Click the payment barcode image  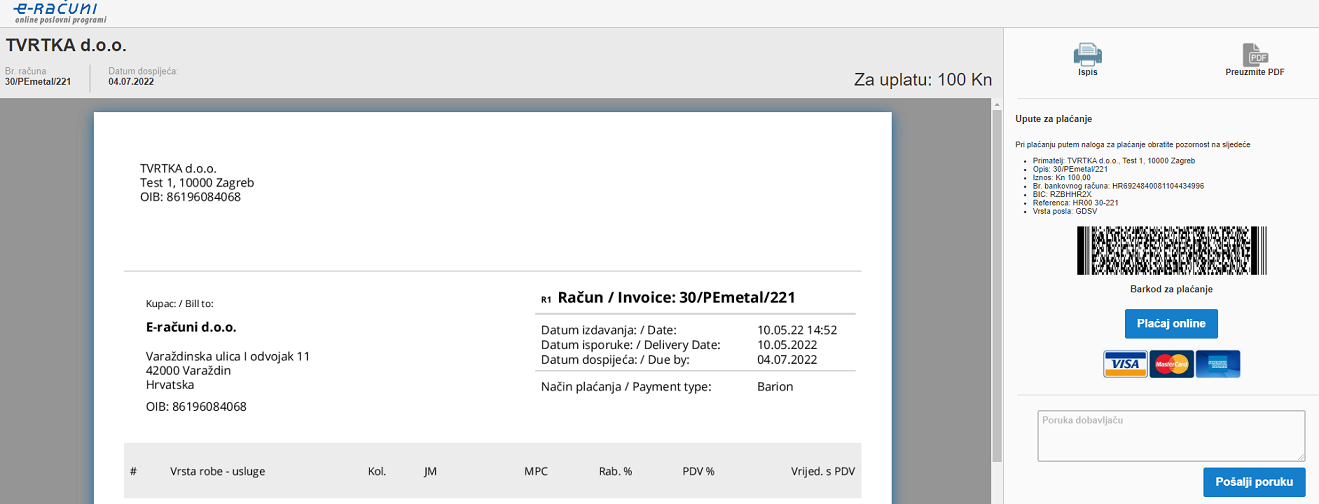[x=1171, y=250]
